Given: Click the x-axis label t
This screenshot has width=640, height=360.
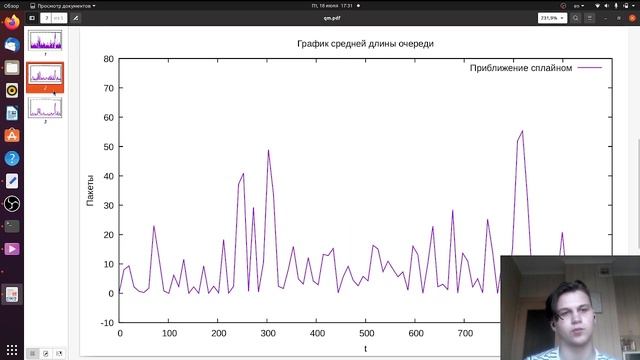Looking at the screenshot, I should coord(365,349).
